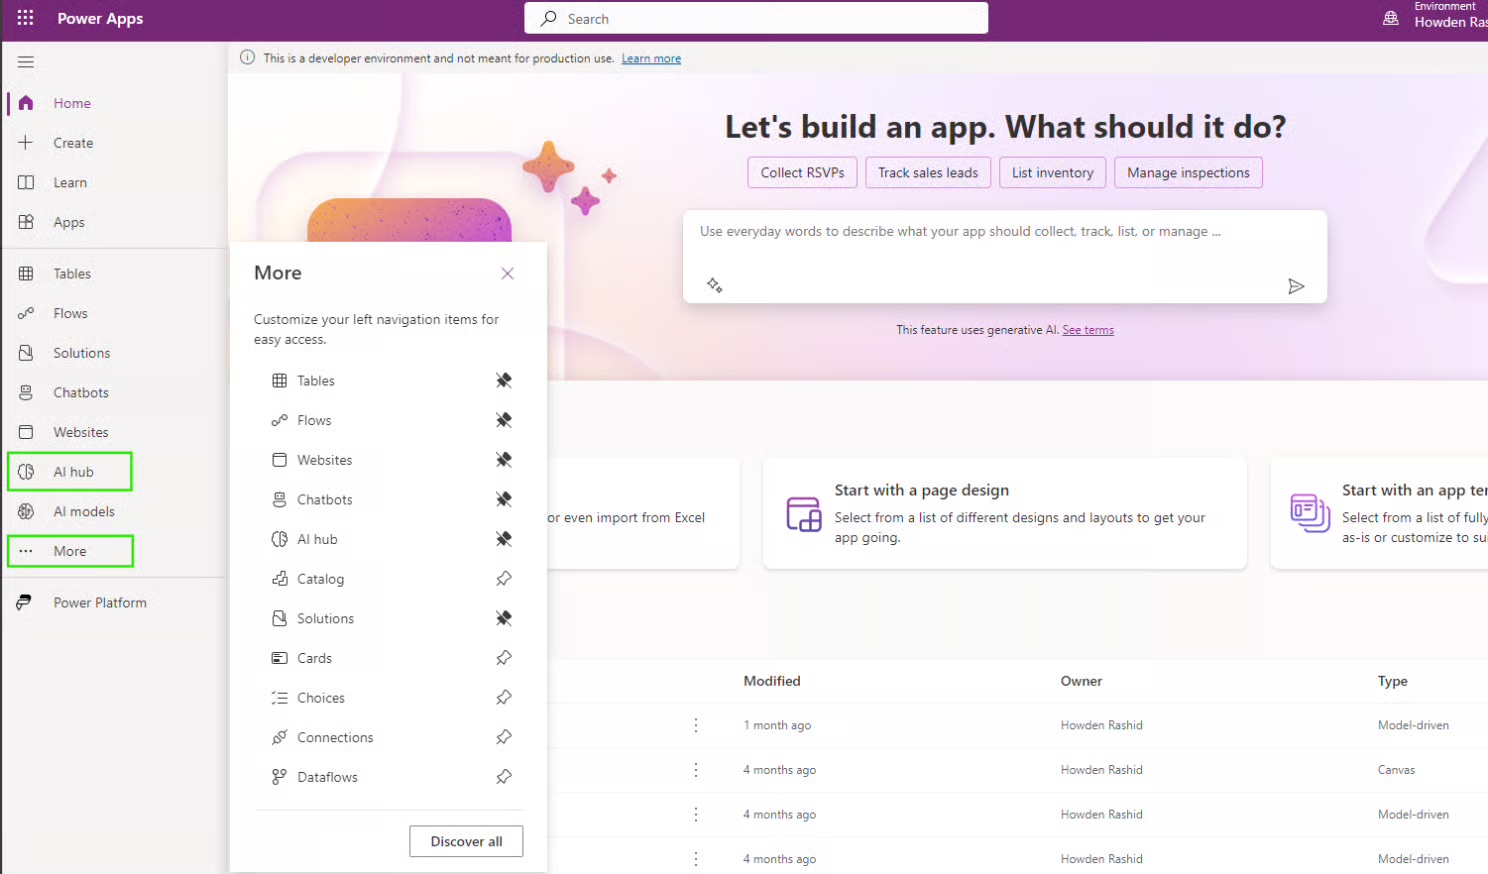Select Tables in the More panel

pyautogui.click(x=315, y=381)
